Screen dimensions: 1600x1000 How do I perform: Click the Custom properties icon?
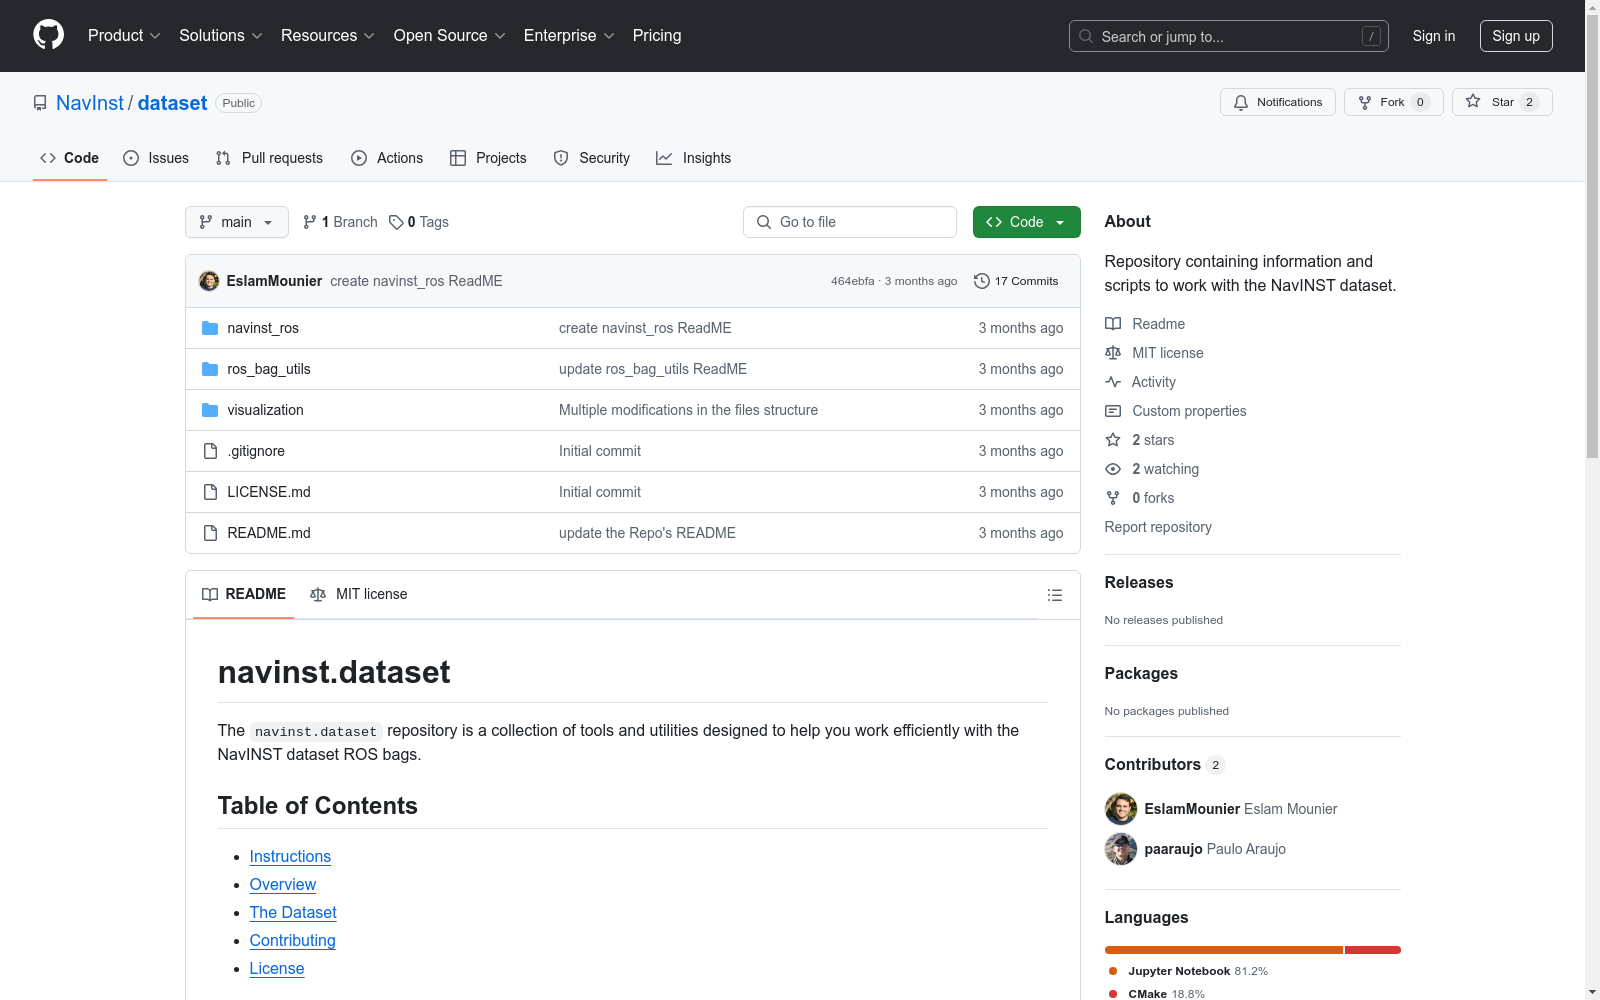pyautogui.click(x=1113, y=411)
